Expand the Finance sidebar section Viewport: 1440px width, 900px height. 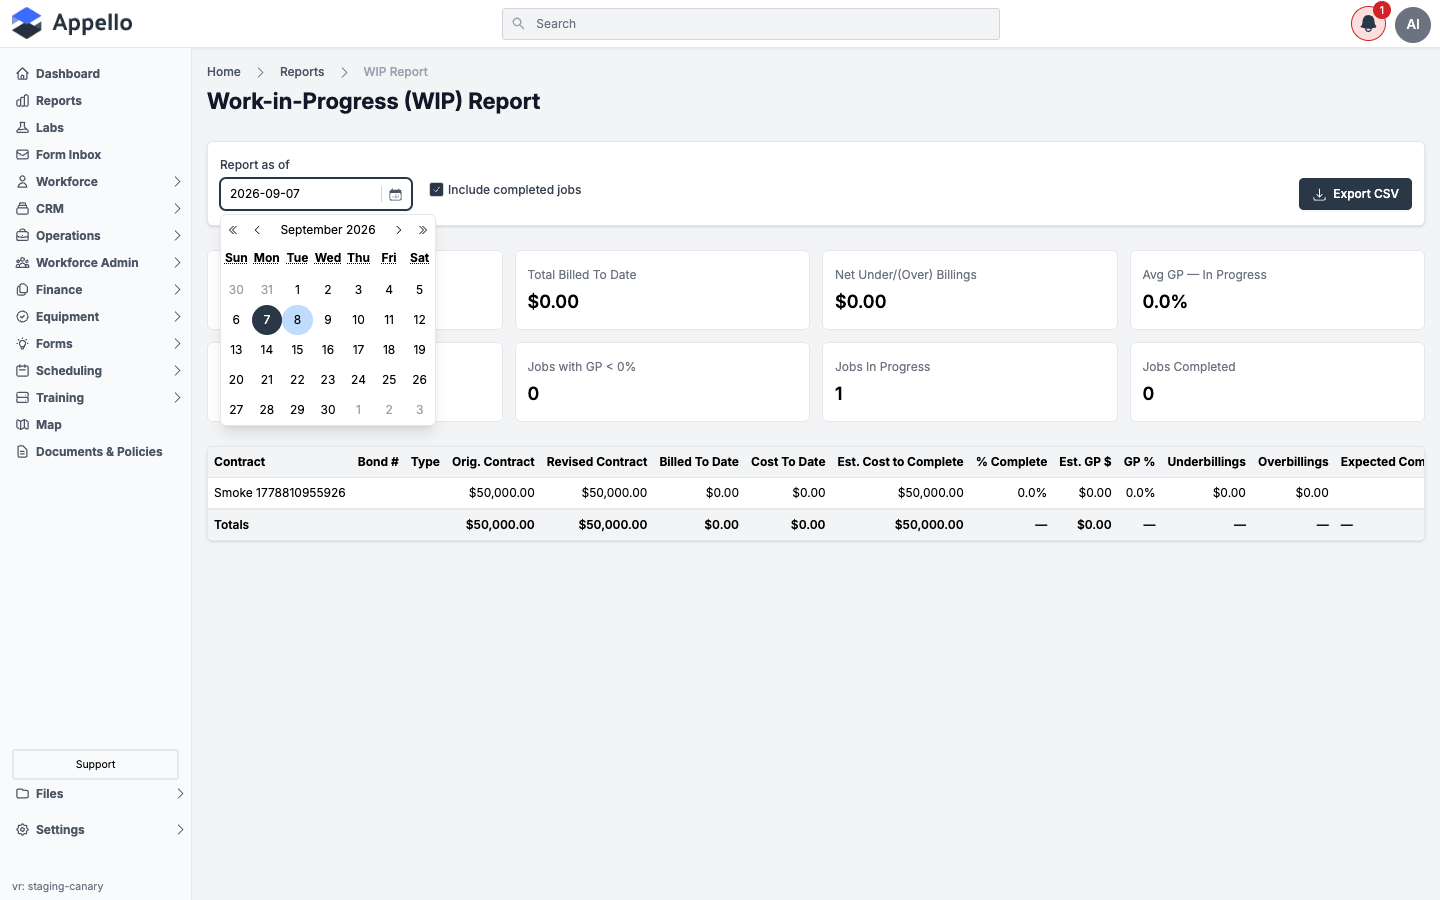point(177,290)
